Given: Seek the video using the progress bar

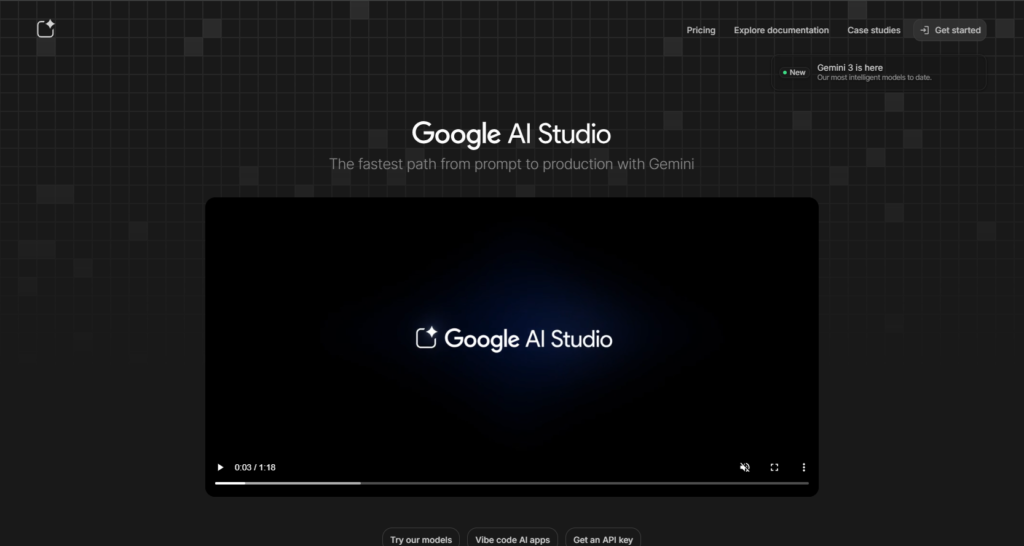Looking at the screenshot, I should [x=511, y=483].
